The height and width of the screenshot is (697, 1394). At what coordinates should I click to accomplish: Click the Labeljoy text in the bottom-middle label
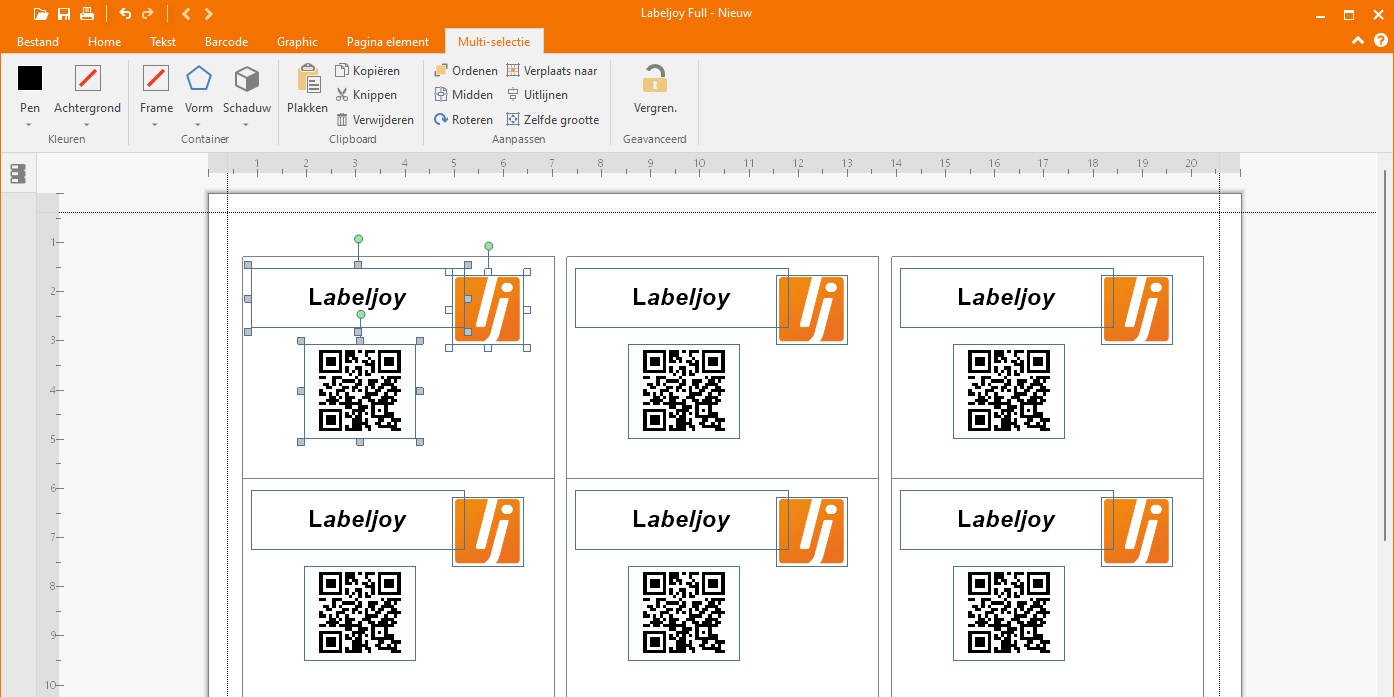click(681, 519)
